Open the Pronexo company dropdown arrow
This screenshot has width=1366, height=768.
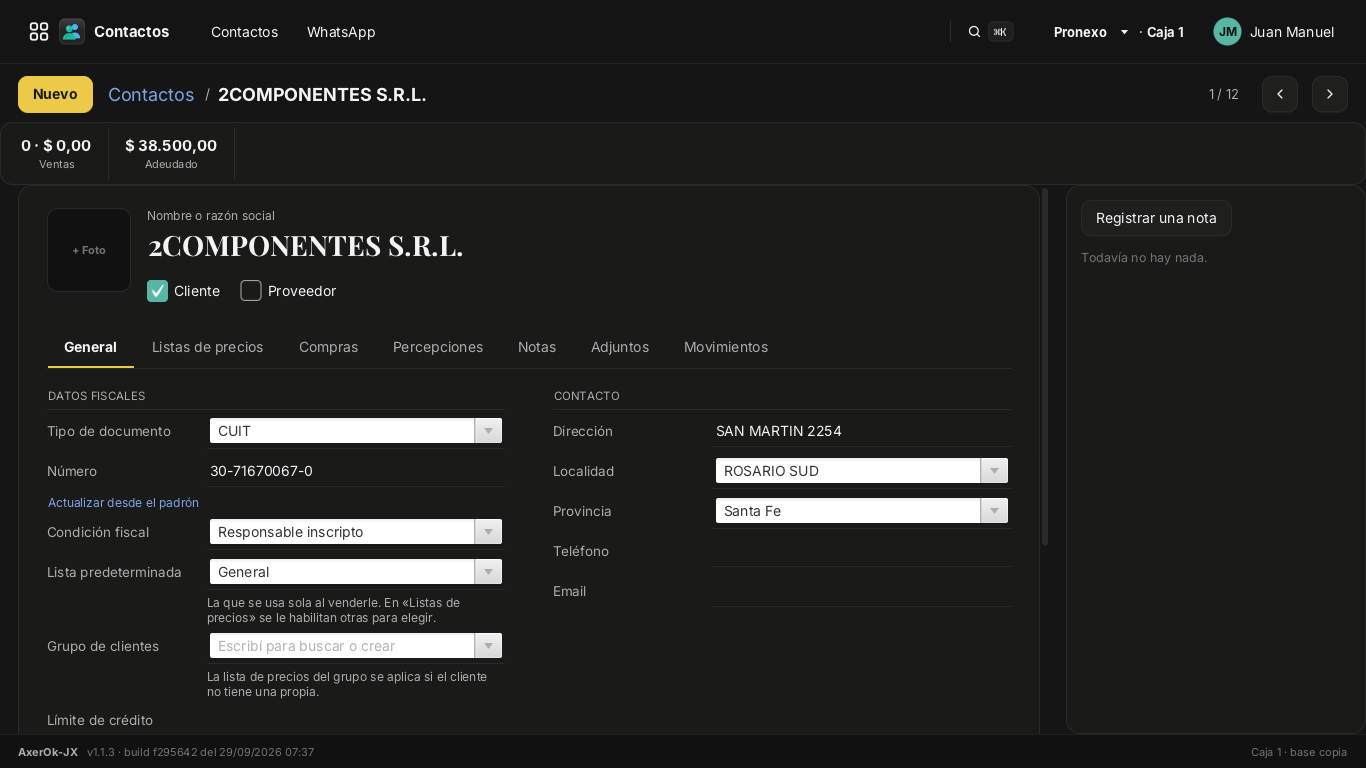(x=1124, y=32)
